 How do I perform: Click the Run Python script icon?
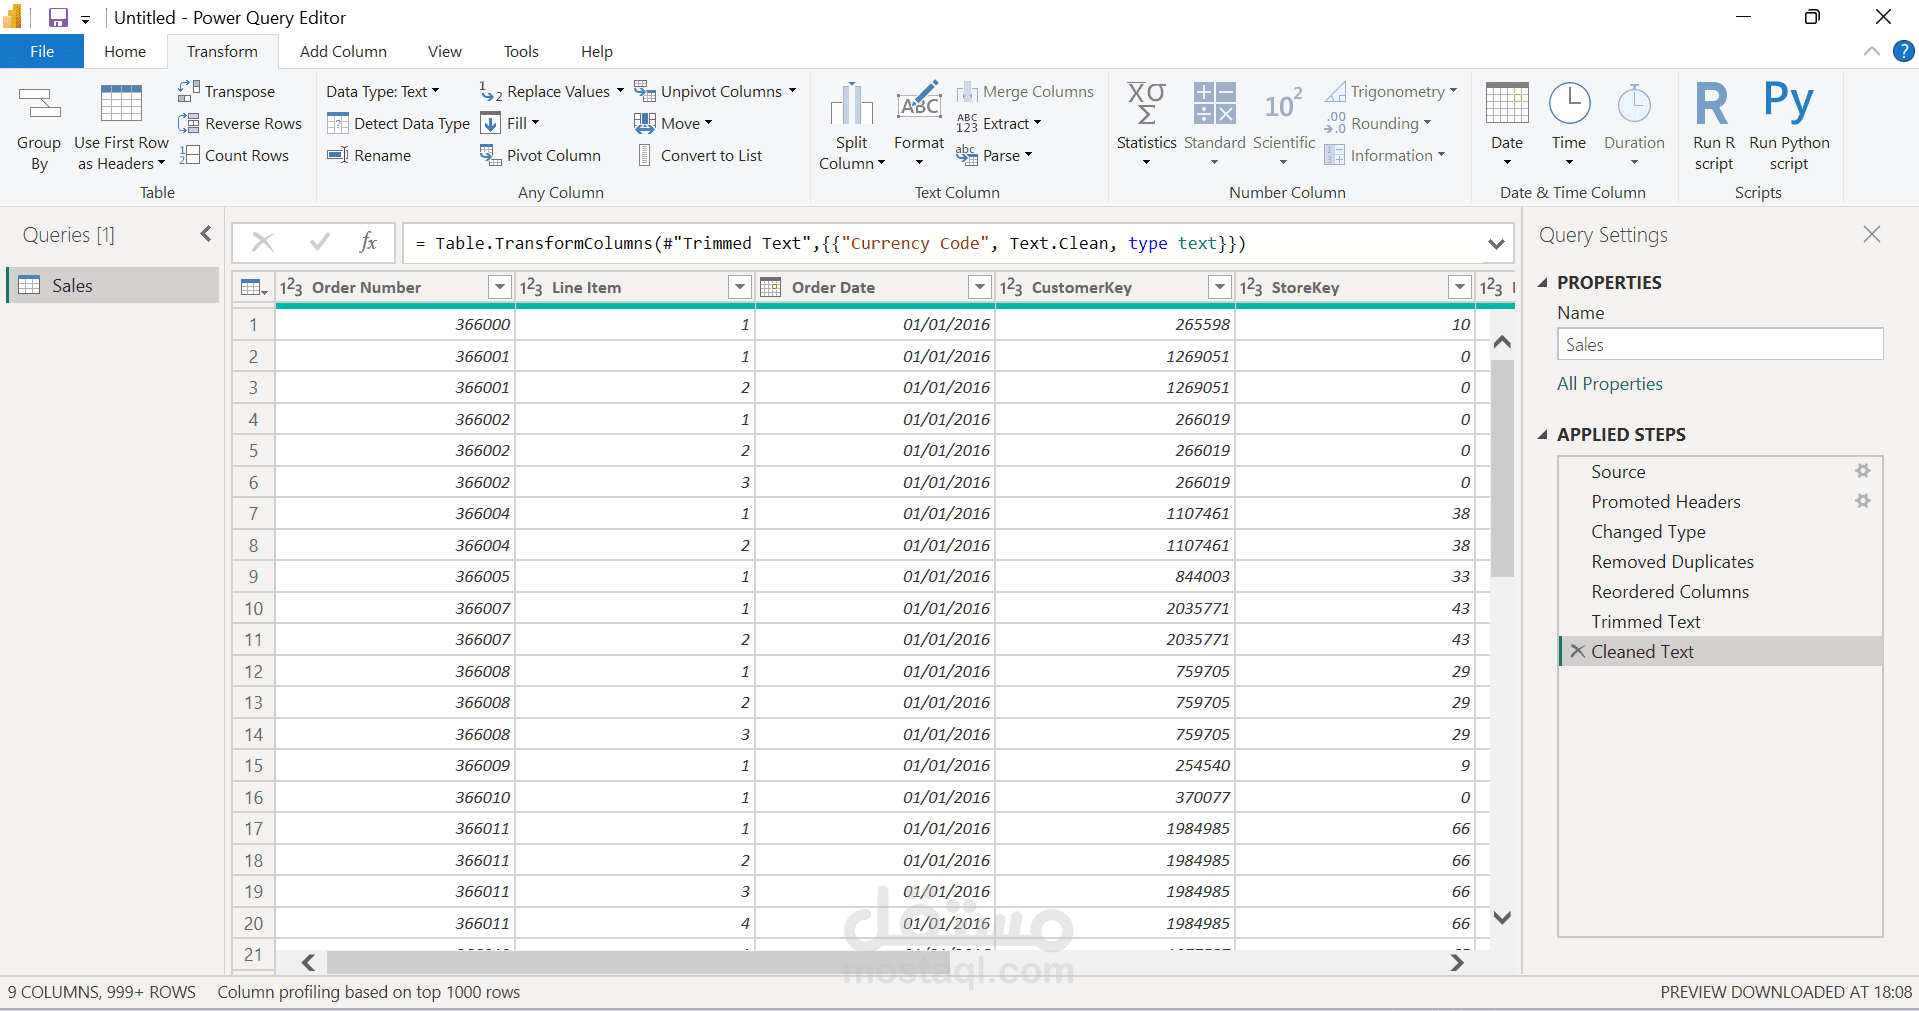1789,102
